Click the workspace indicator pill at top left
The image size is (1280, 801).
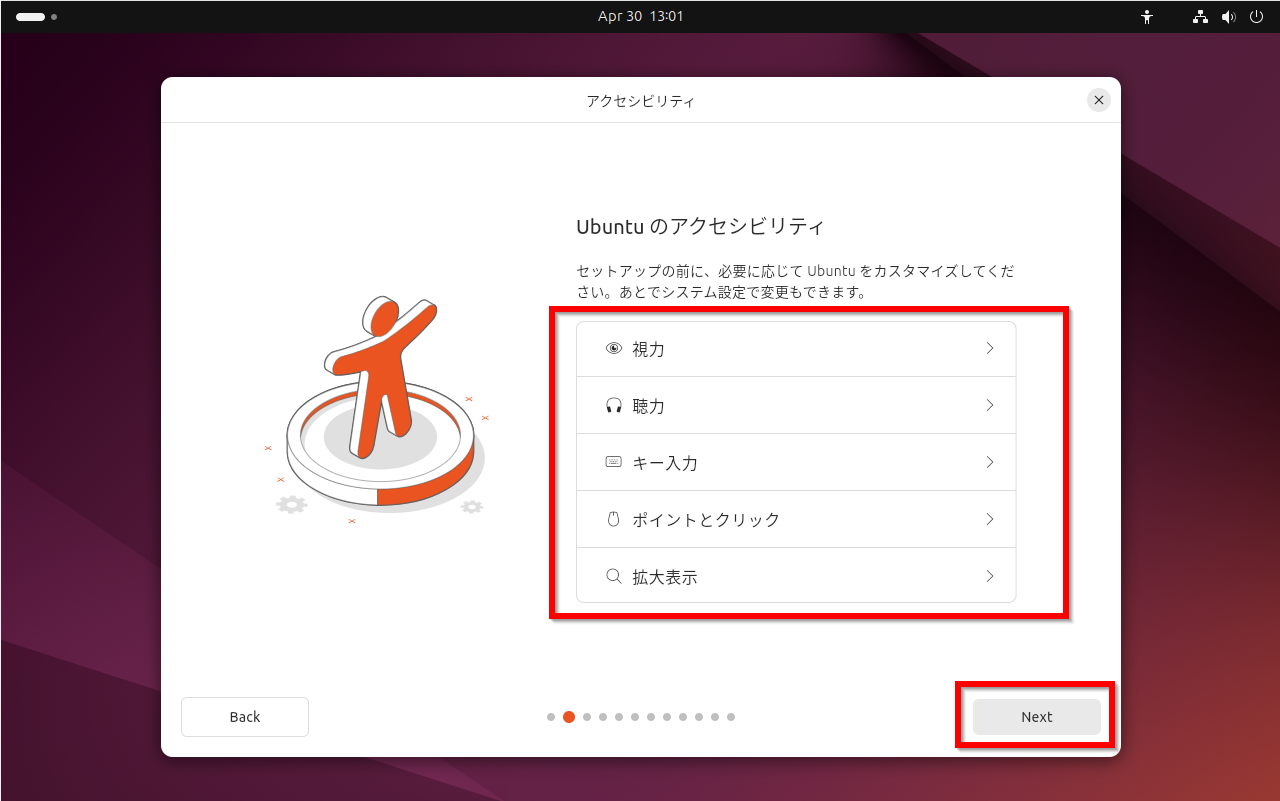[x=31, y=17]
